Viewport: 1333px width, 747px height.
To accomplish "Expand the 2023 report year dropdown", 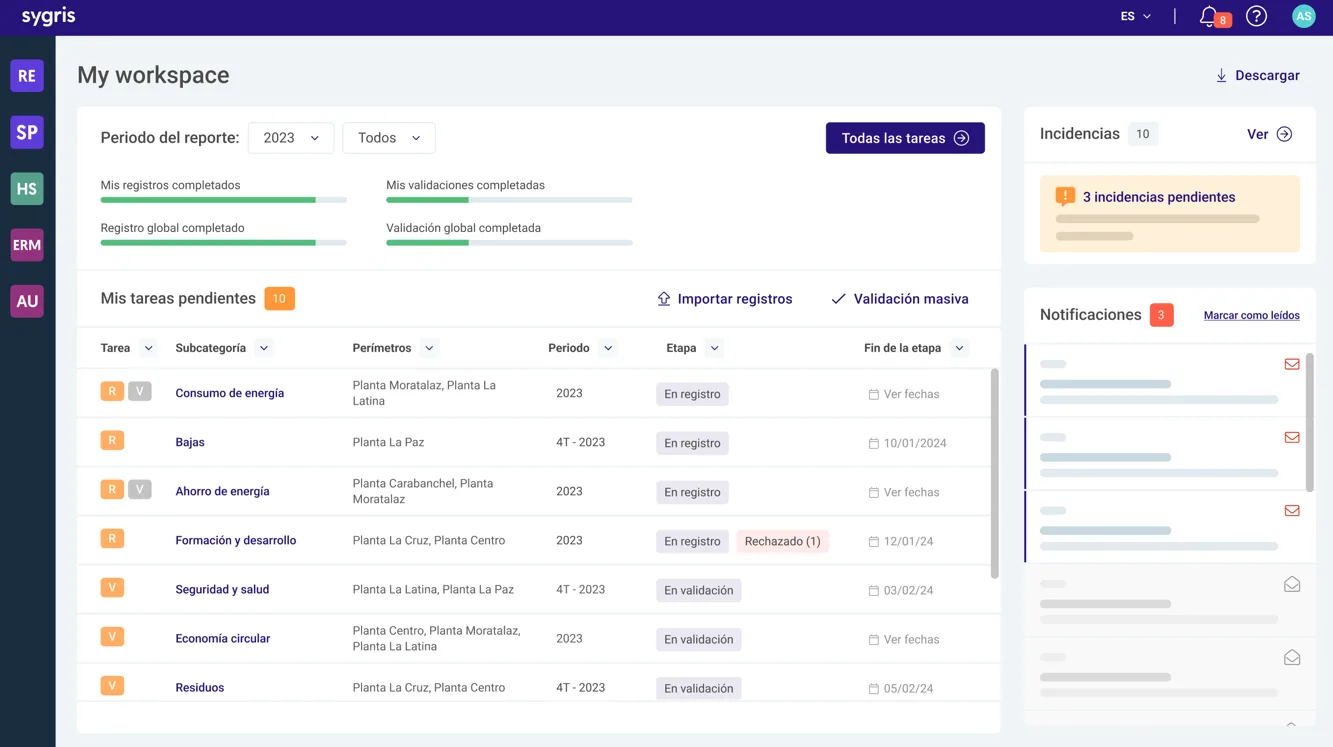I will 291,138.
